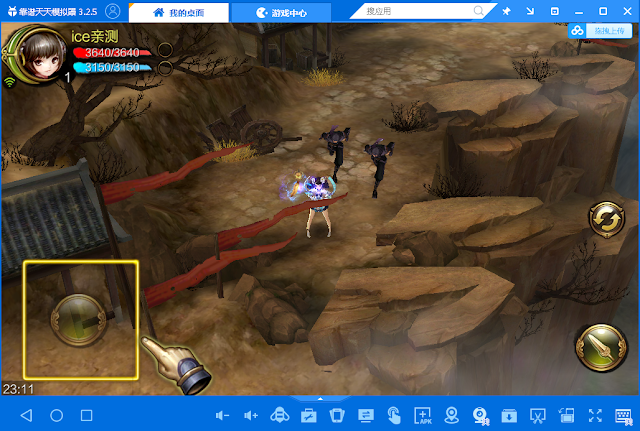Take a screenshot with the scissors icon
Screen dimensions: 640x431
pos(538,415)
